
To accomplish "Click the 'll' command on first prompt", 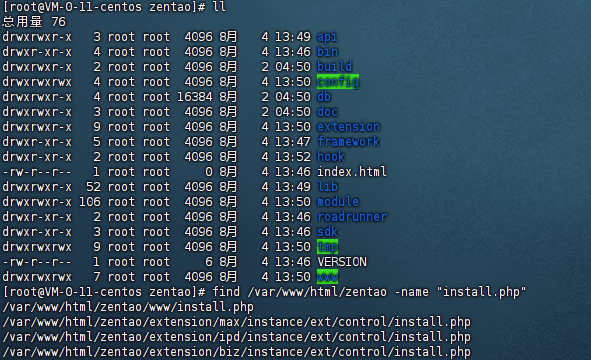I will [219, 7].
